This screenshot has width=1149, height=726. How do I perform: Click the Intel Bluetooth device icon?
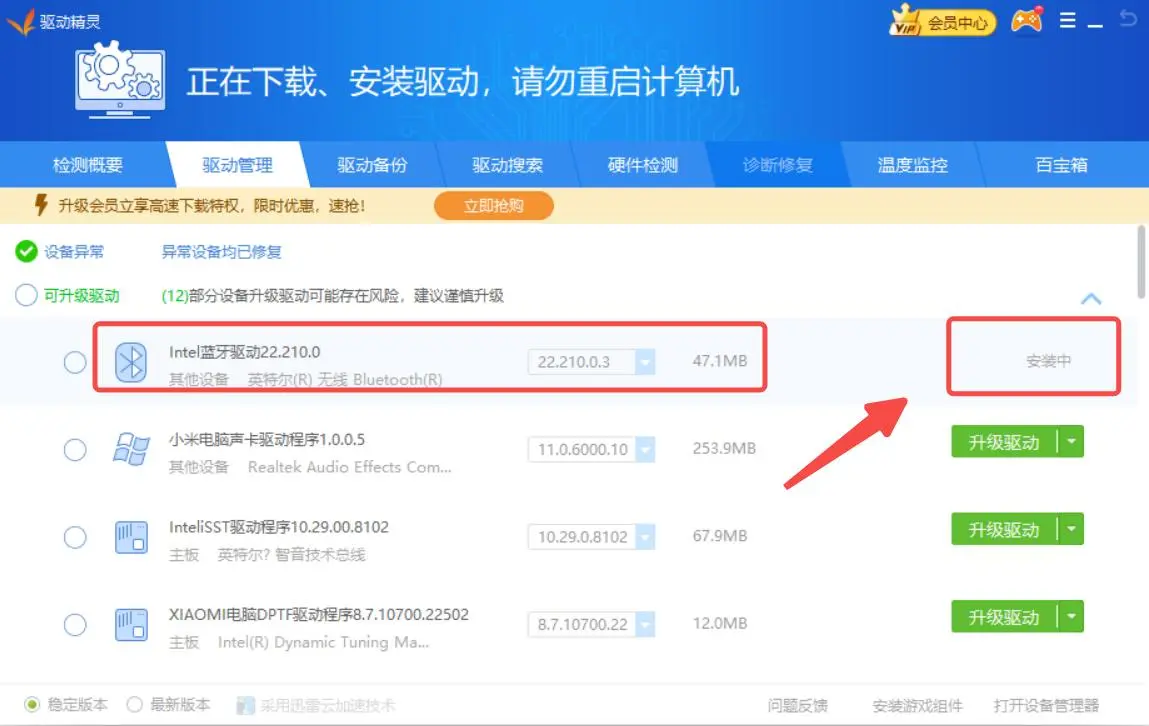click(130, 362)
